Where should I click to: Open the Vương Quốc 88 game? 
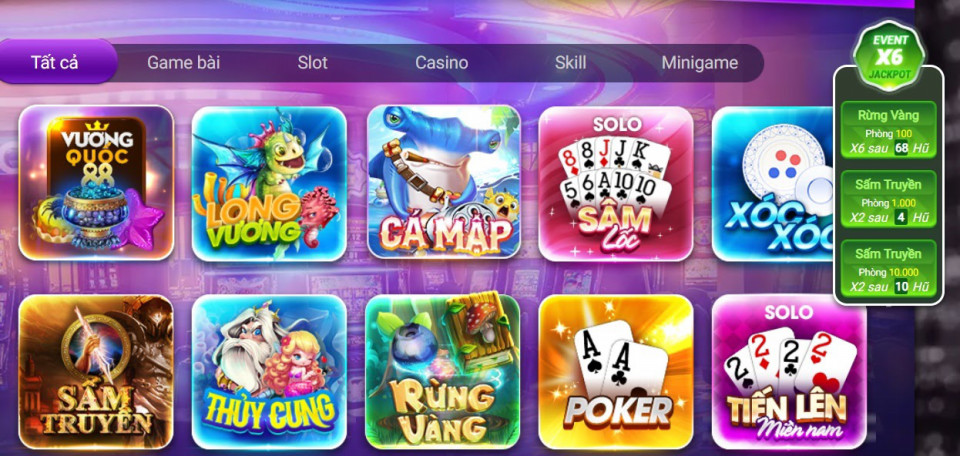(x=96, y=183)
